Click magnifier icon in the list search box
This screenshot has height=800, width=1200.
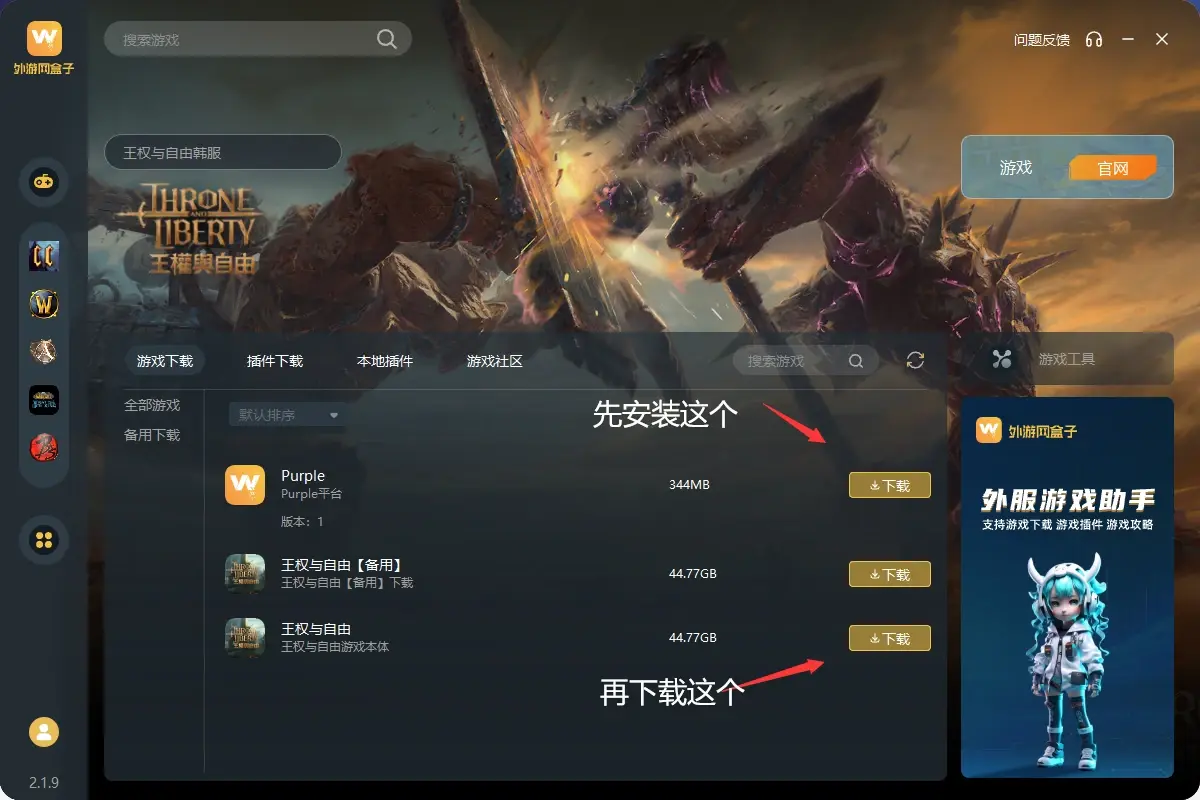tap(856, 361)
